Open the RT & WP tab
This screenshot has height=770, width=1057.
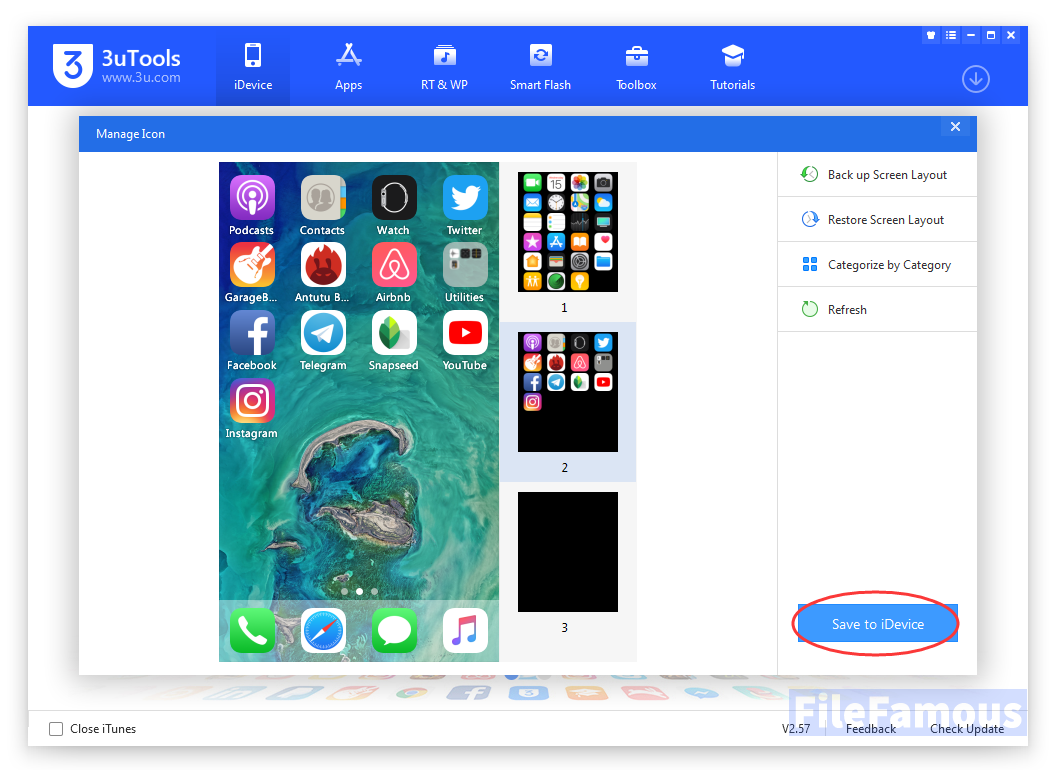[x=444, y=67]
